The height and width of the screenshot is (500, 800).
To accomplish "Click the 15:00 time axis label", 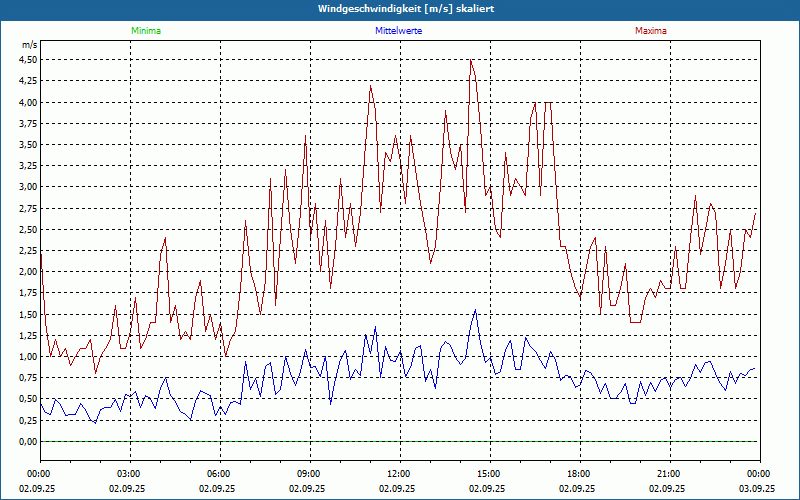I will pos(489,474).
